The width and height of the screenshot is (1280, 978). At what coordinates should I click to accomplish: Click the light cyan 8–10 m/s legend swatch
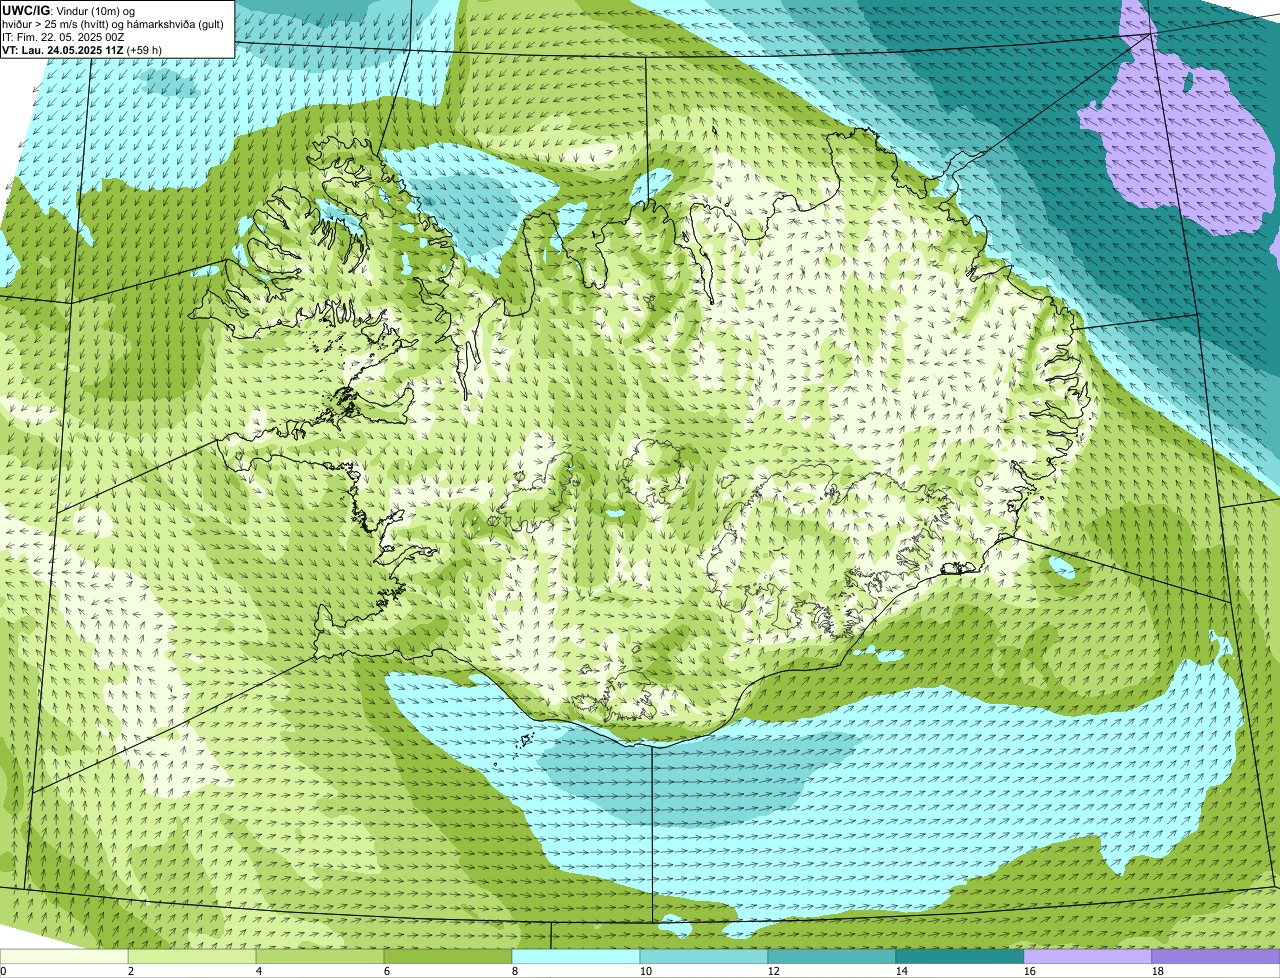(576, 957)
